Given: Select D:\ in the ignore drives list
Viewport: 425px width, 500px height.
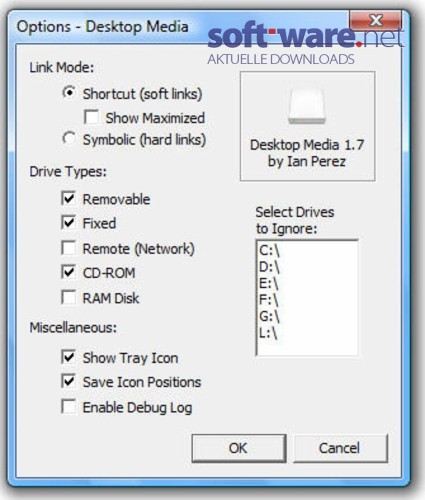Looking at the screenshot, I should (x=307, y=267).
